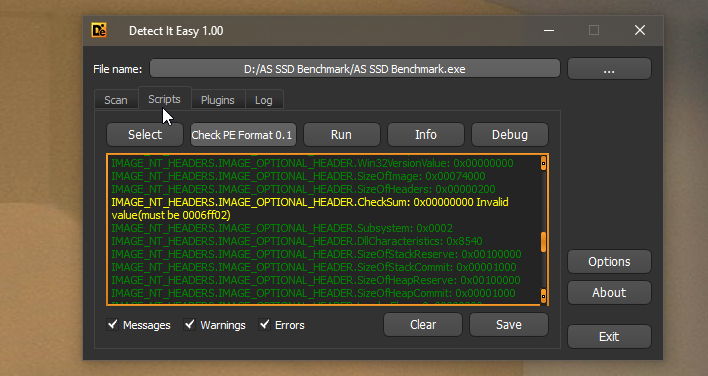Viewport: 708px width, 376px height.
Task: Minimize the Detect It Easy window
Action: [x=549, y=30]
